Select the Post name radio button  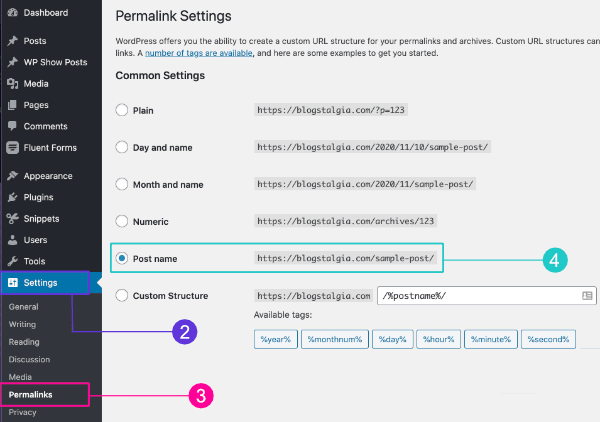[x=122, y=258]
